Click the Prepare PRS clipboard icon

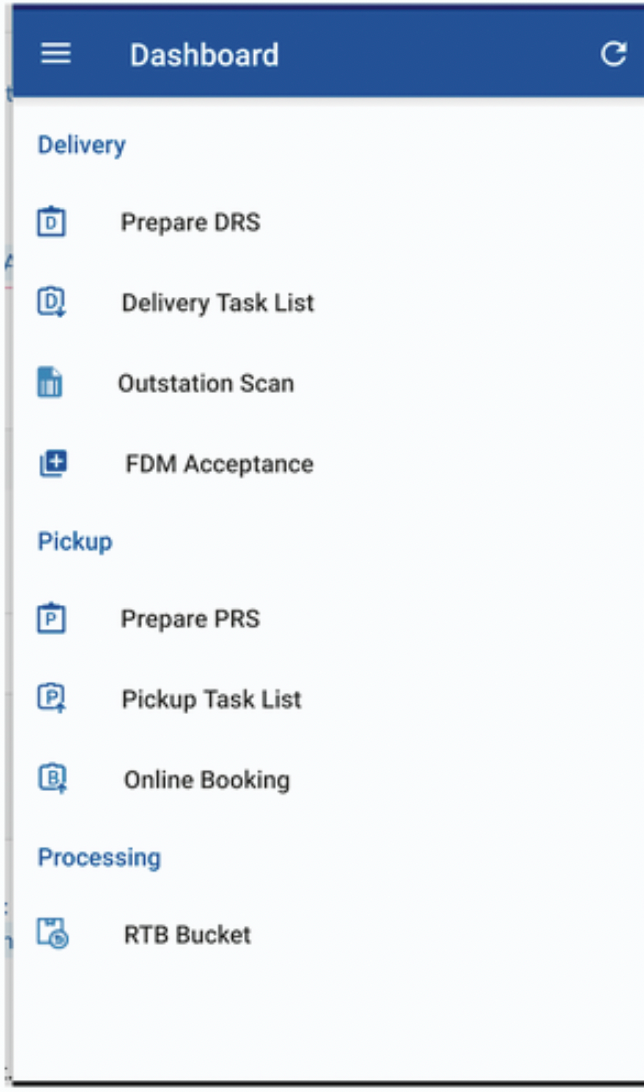(x=51, y=619)
